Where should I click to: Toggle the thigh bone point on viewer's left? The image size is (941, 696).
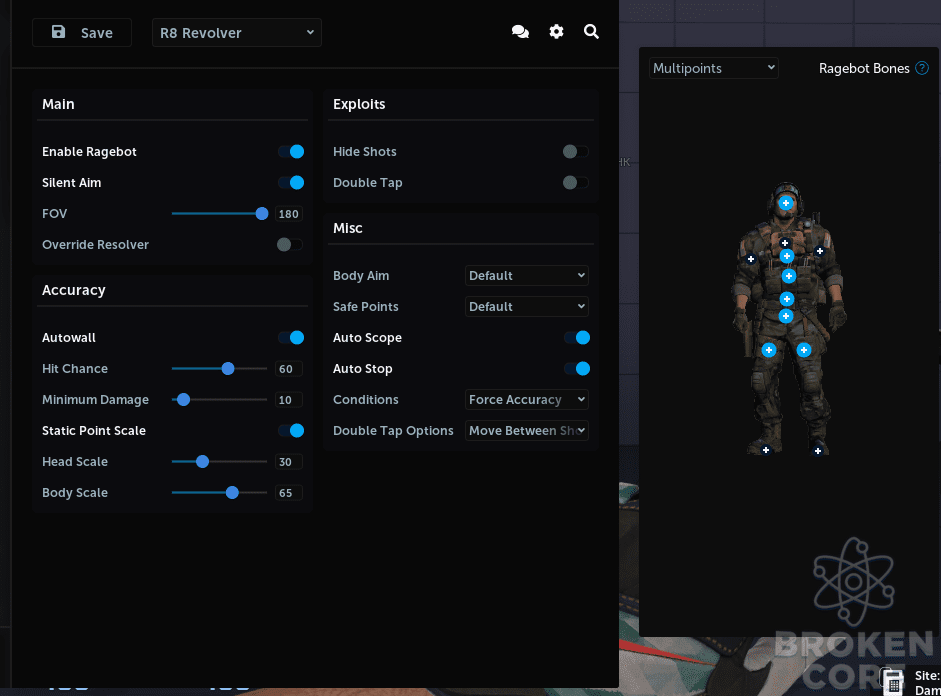769,350
